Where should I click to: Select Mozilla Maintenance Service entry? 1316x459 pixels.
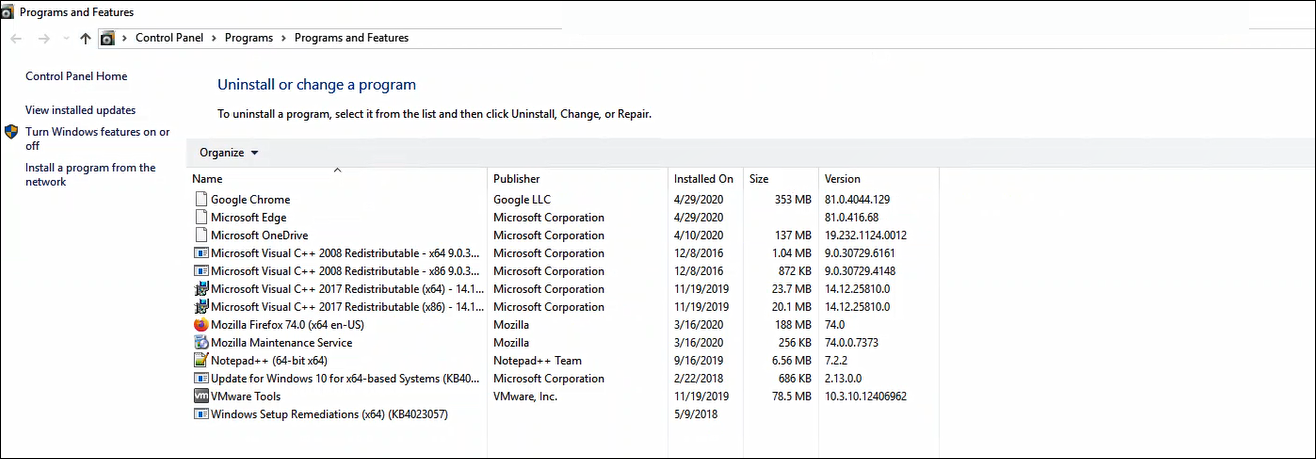(281, 343)
